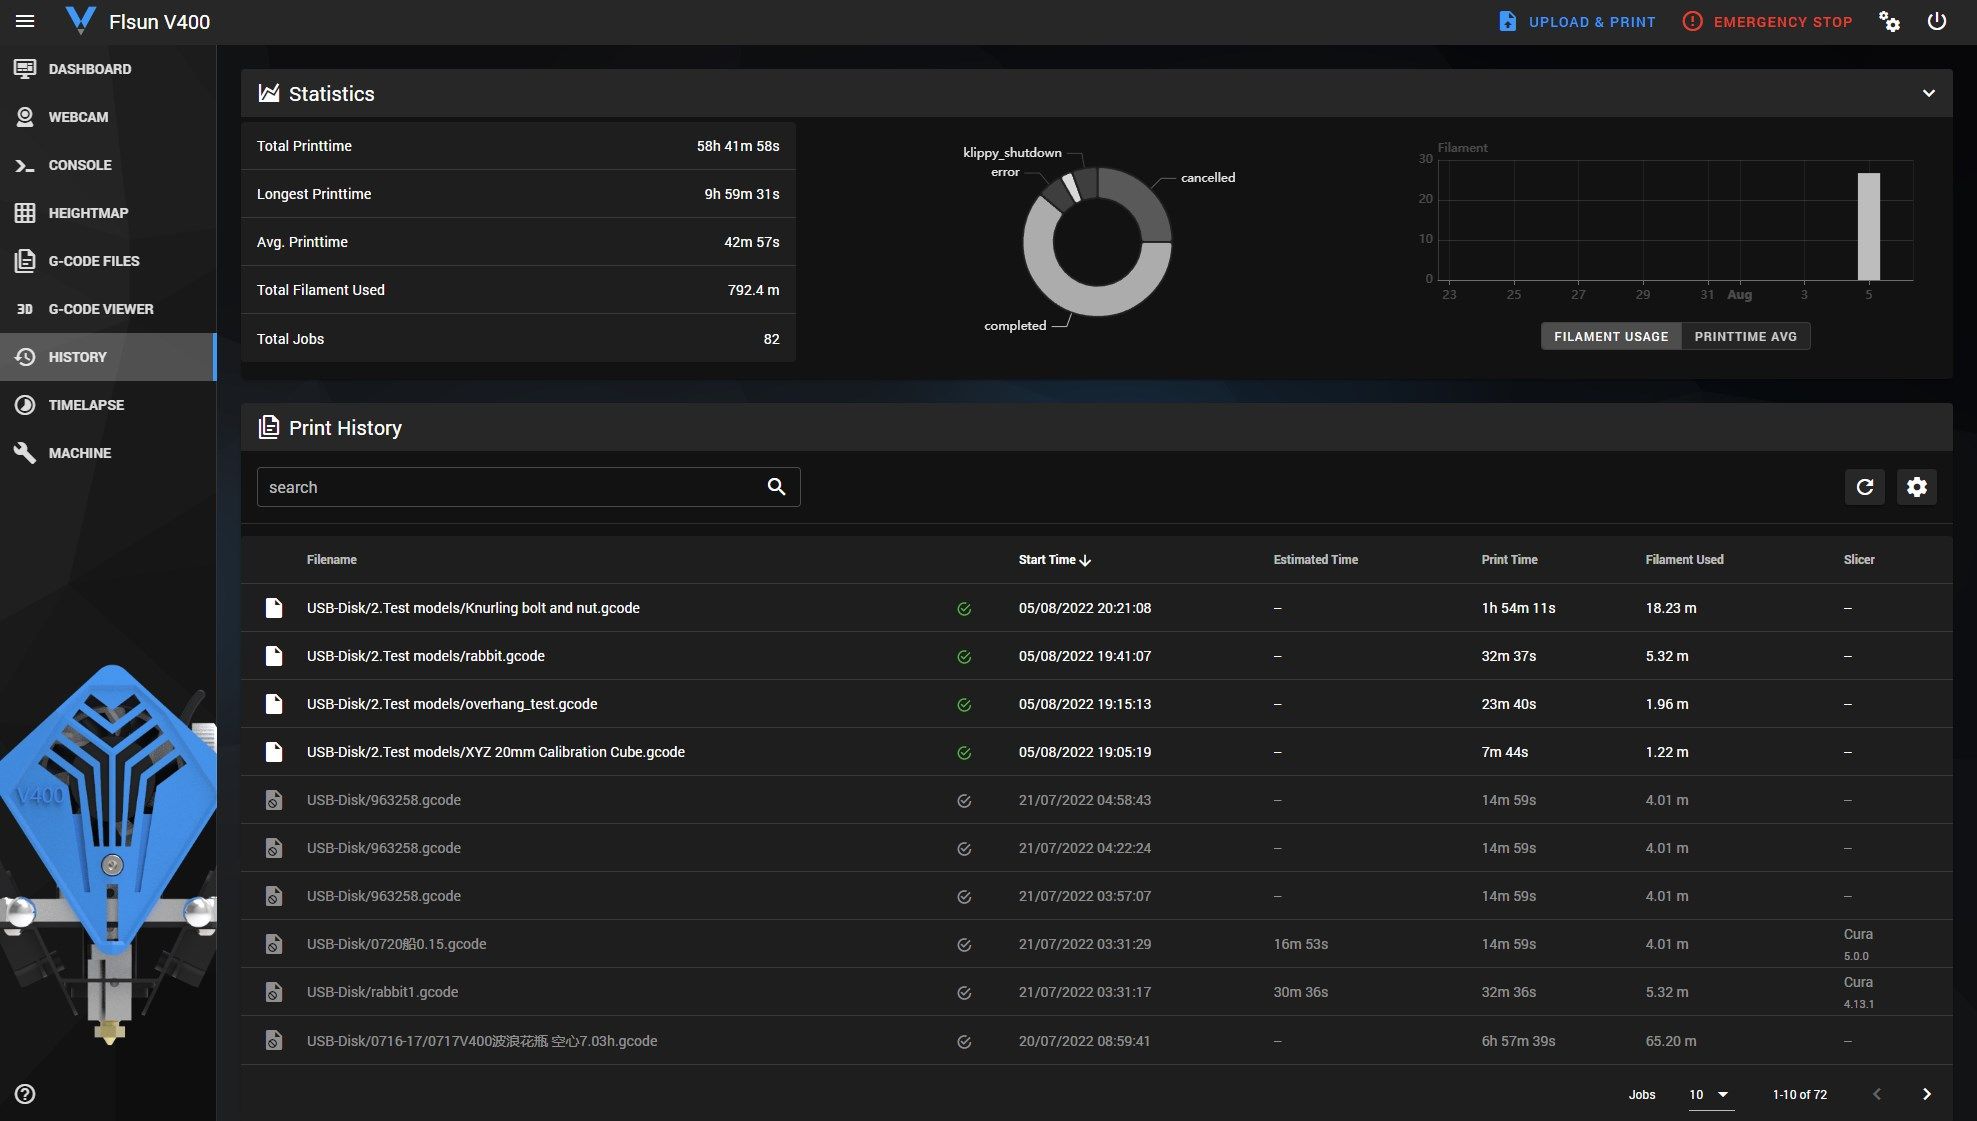Switch chart to Filament Usage
The image size is (1977, 1121).
click(x=1611, y=337)
